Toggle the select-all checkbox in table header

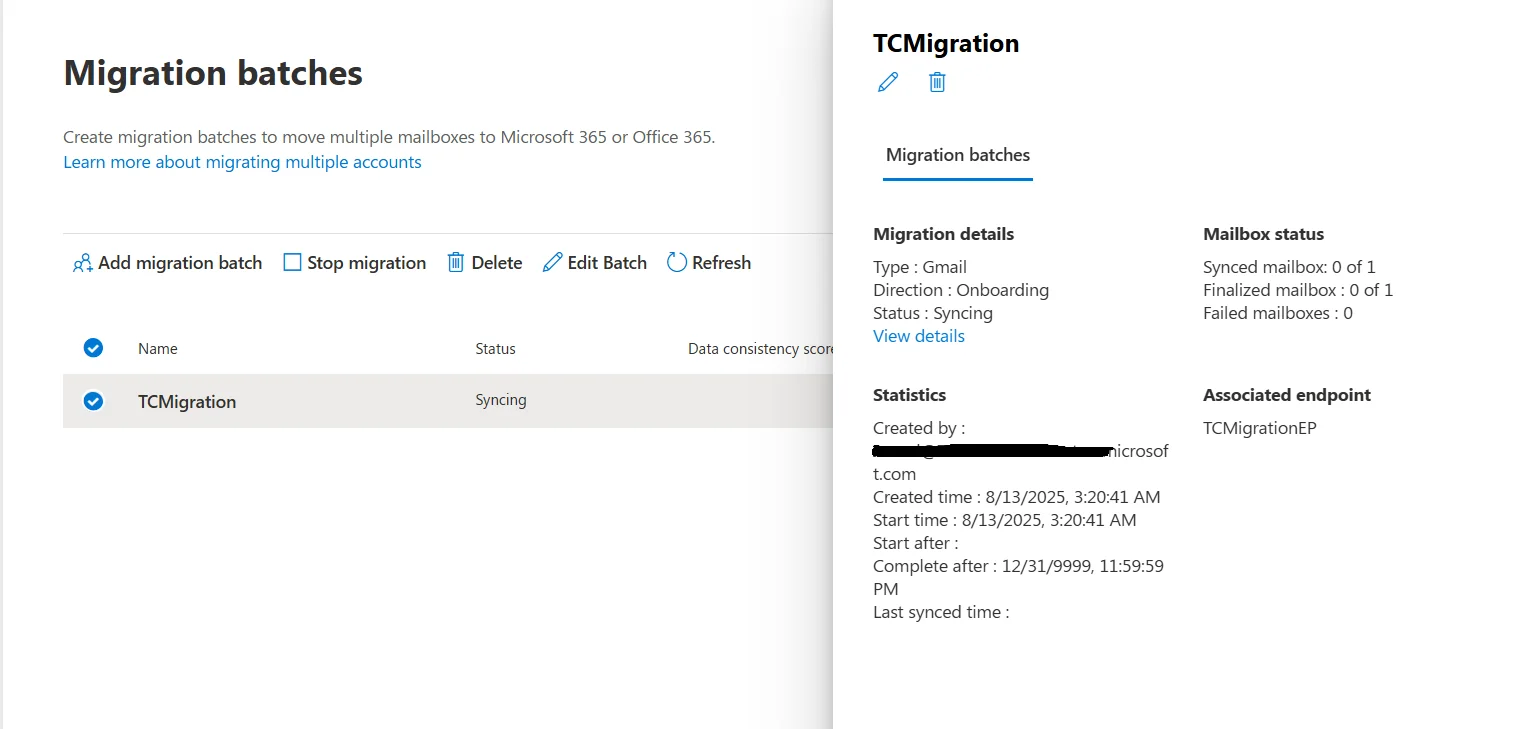coord(93,348)
